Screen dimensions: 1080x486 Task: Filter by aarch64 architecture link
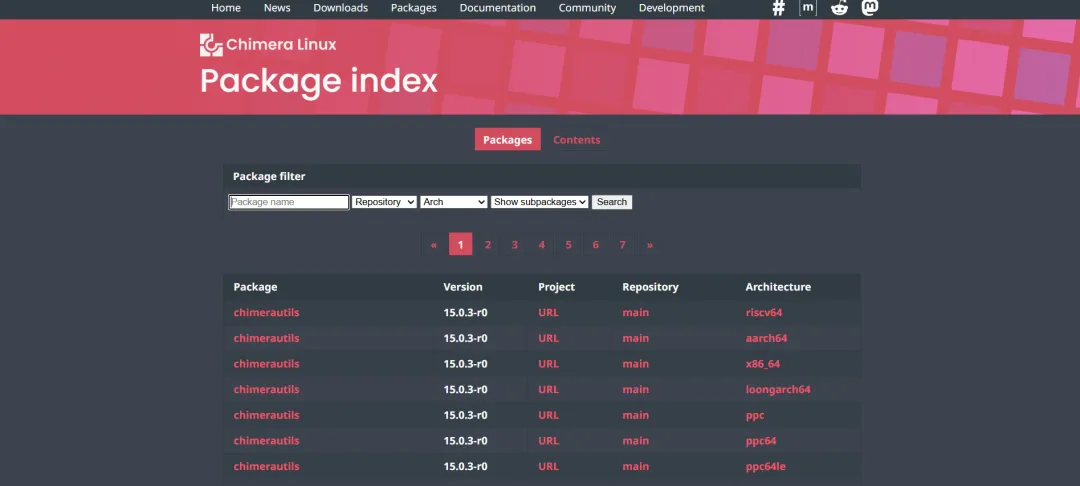click(x=767, y=338)
